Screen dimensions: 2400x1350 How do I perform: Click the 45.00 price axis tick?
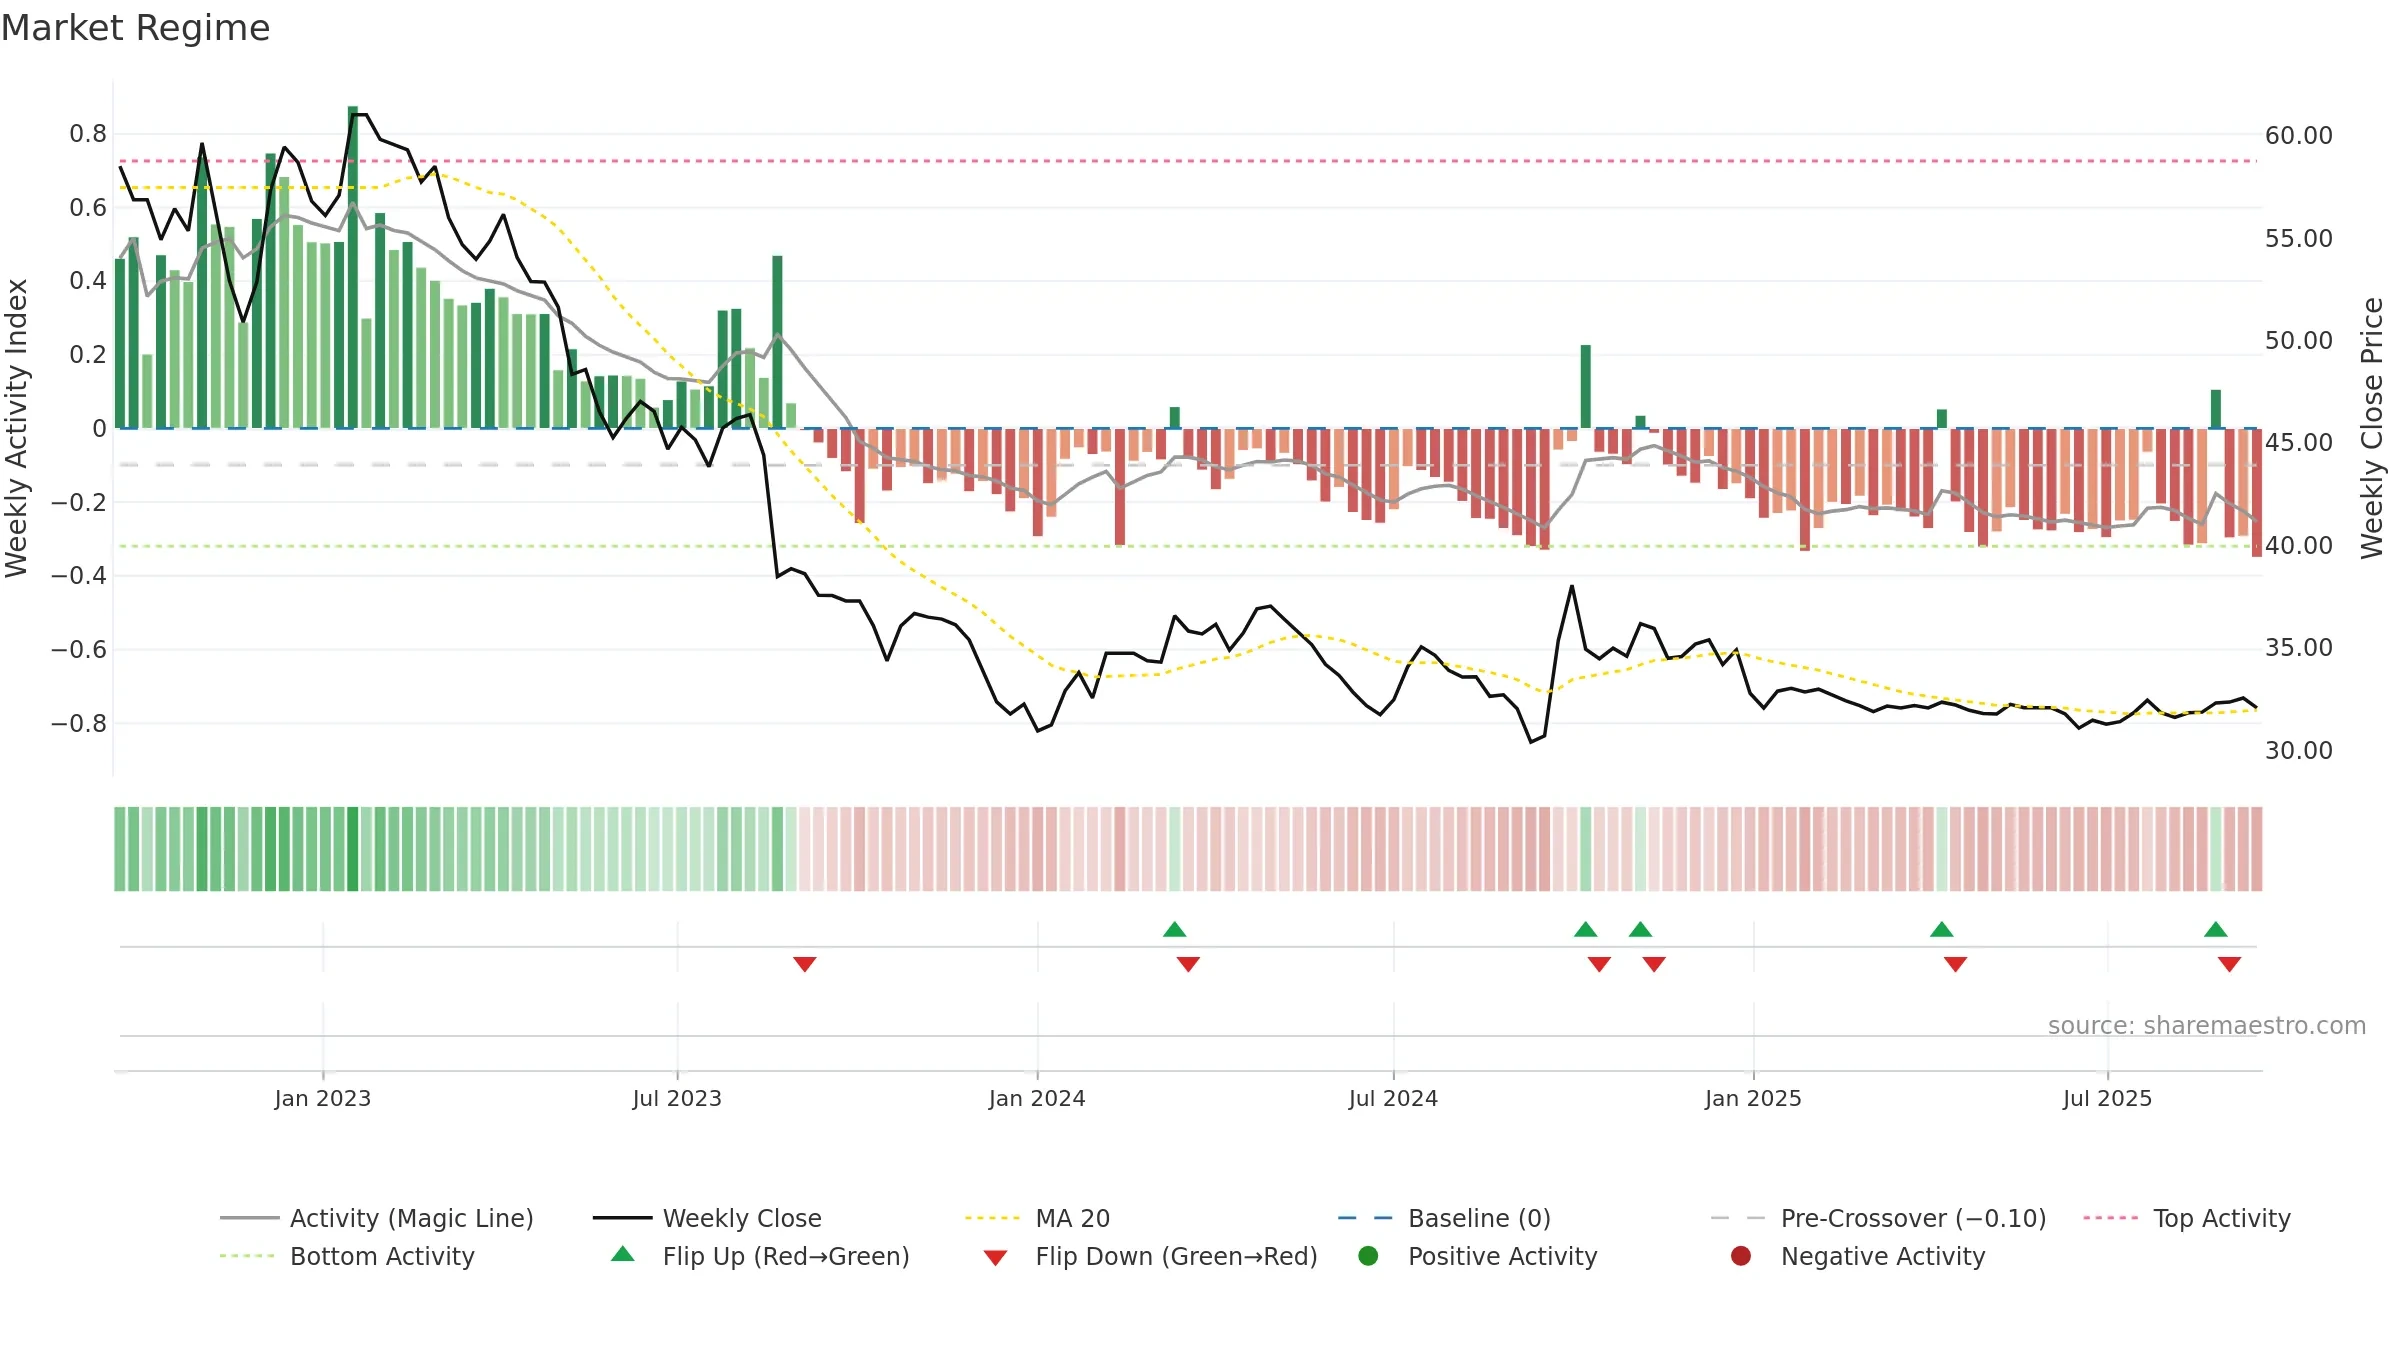click(2298, 443)
